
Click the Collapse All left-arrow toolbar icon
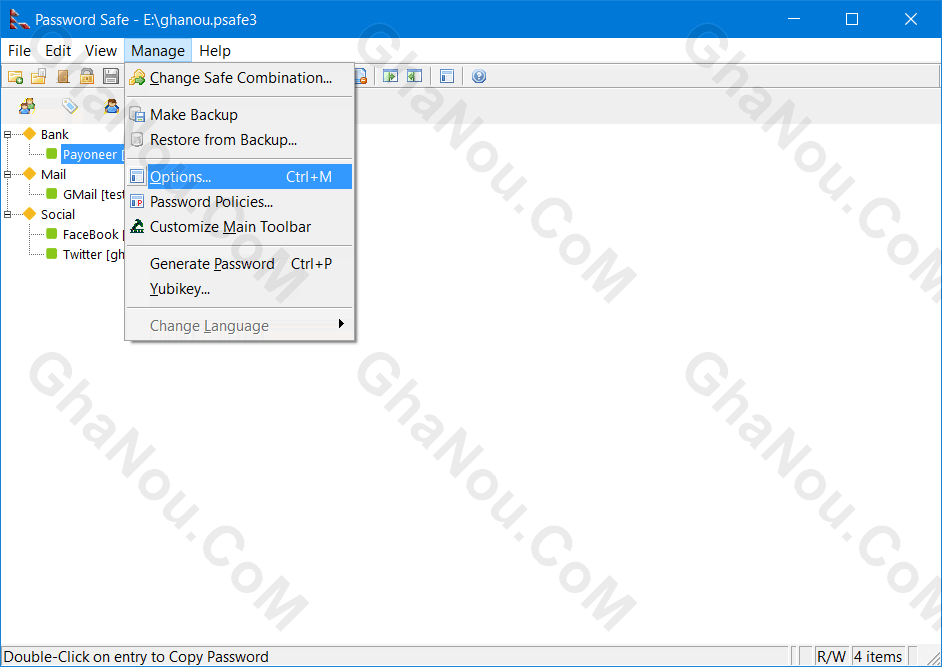coord(415,76)
